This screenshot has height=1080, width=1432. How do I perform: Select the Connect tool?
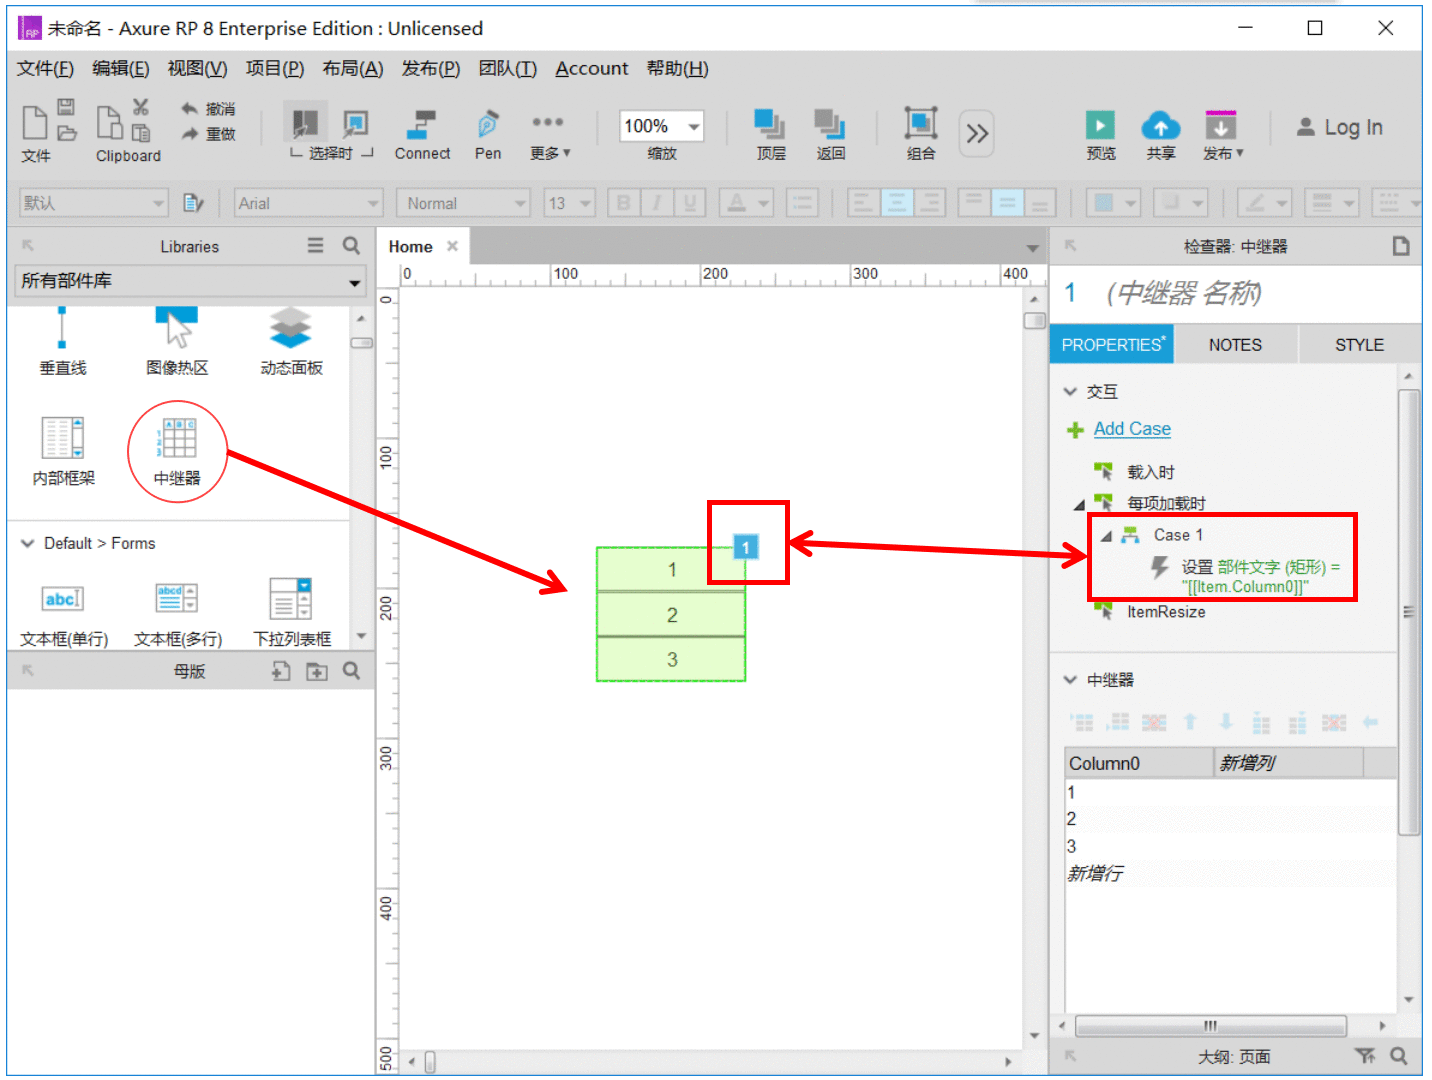pyautogui.click(x=422, y=135)
